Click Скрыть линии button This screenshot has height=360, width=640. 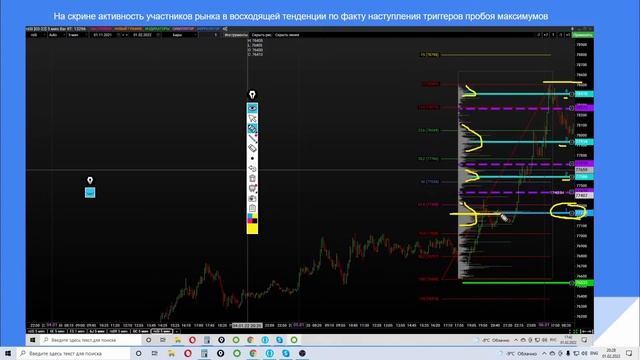coord(287,35)
